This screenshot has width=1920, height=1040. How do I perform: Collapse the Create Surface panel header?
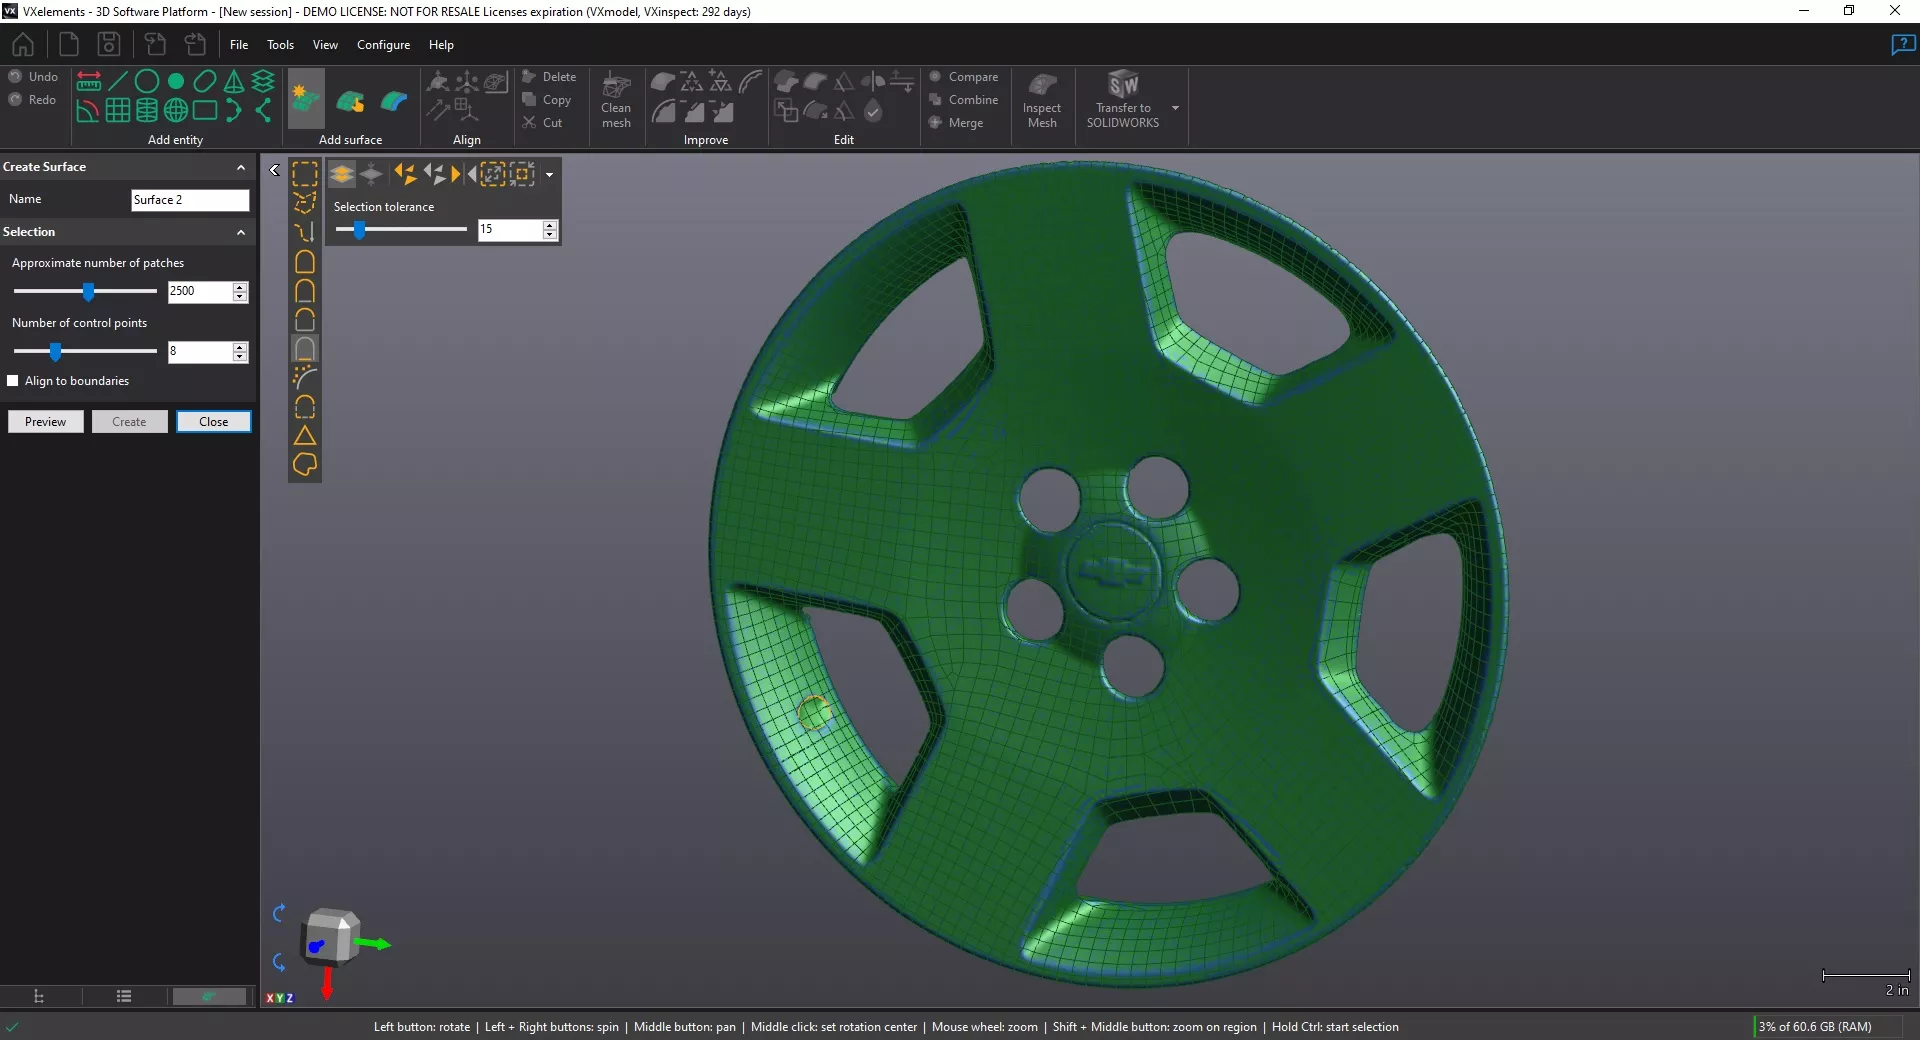point(240,167)
